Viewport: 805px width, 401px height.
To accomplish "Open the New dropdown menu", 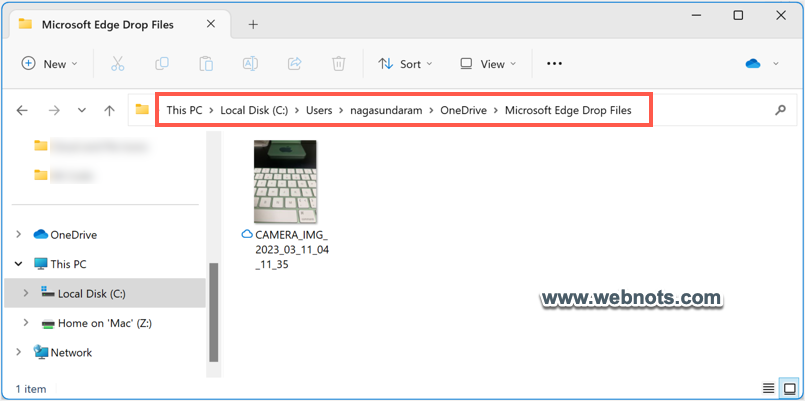I will click(x=49, y=64).
